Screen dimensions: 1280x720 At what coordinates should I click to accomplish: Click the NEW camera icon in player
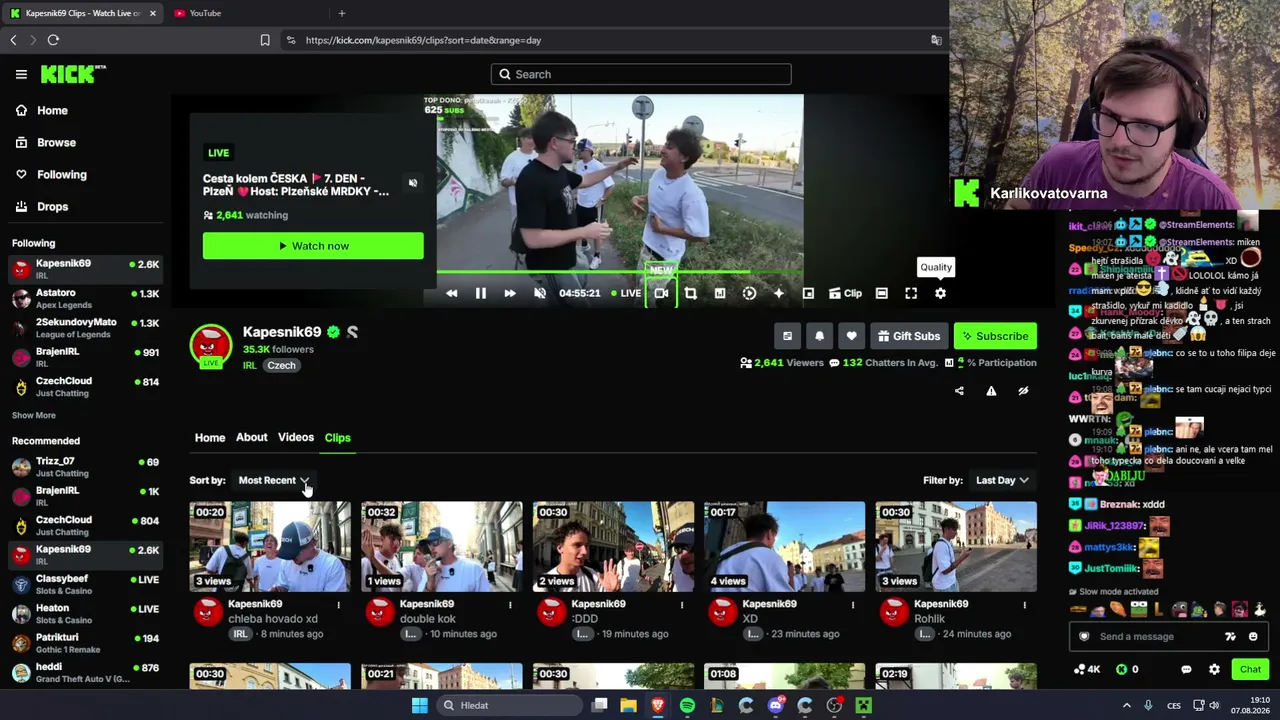661,293
